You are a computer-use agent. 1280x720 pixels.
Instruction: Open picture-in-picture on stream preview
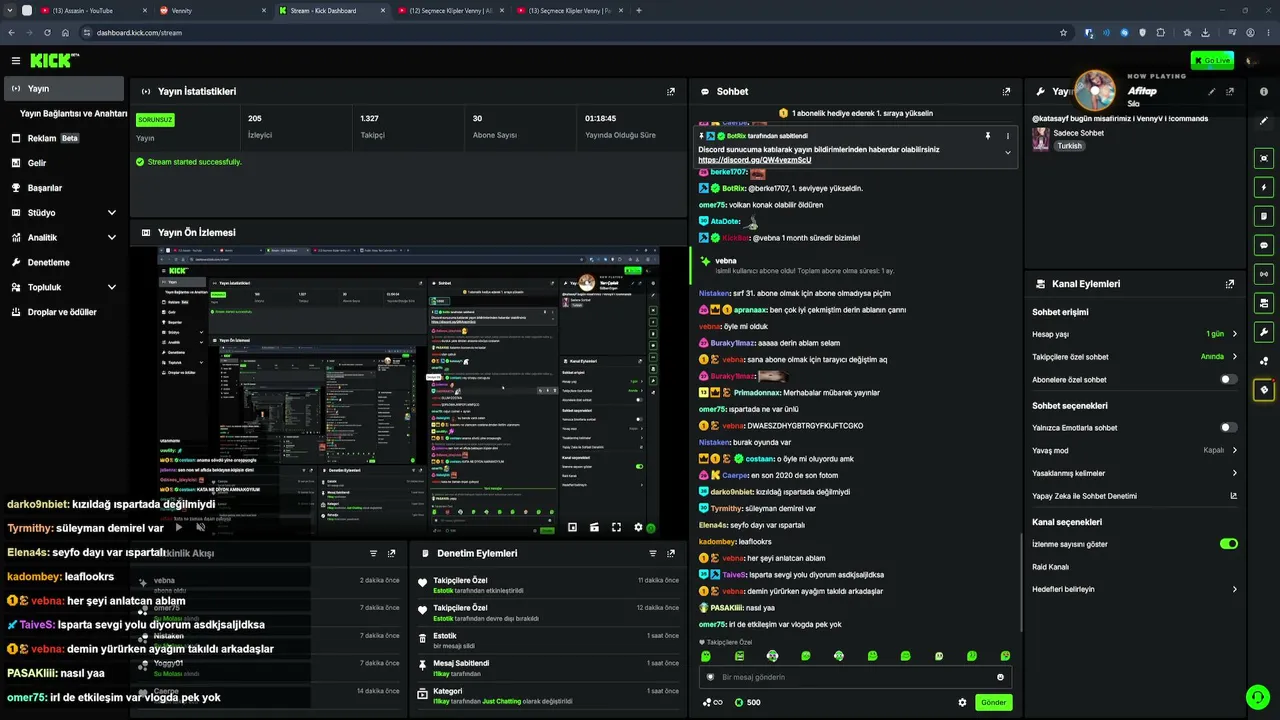coord(572,528)
